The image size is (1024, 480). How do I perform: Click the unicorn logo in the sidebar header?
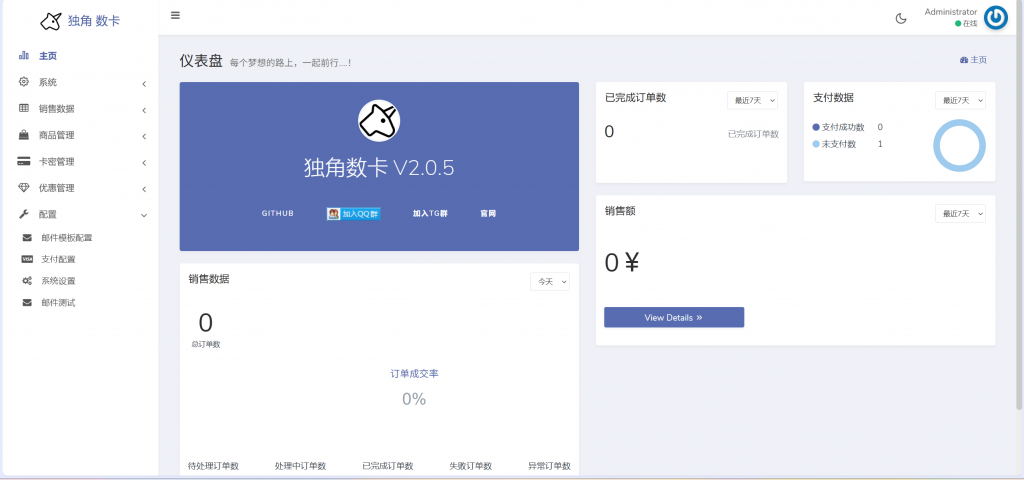tap(51, 20)
